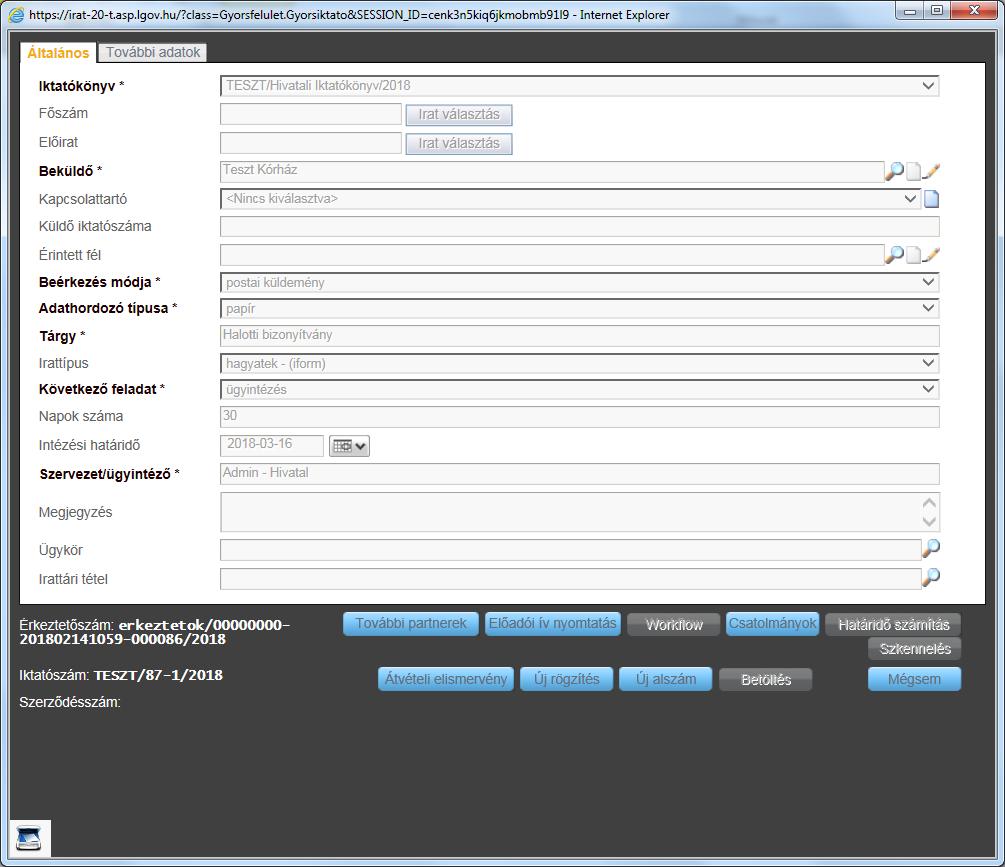Click the Szerződésszám label
1005x867 pixels.
pyautogui.click(x=70, y=702)
